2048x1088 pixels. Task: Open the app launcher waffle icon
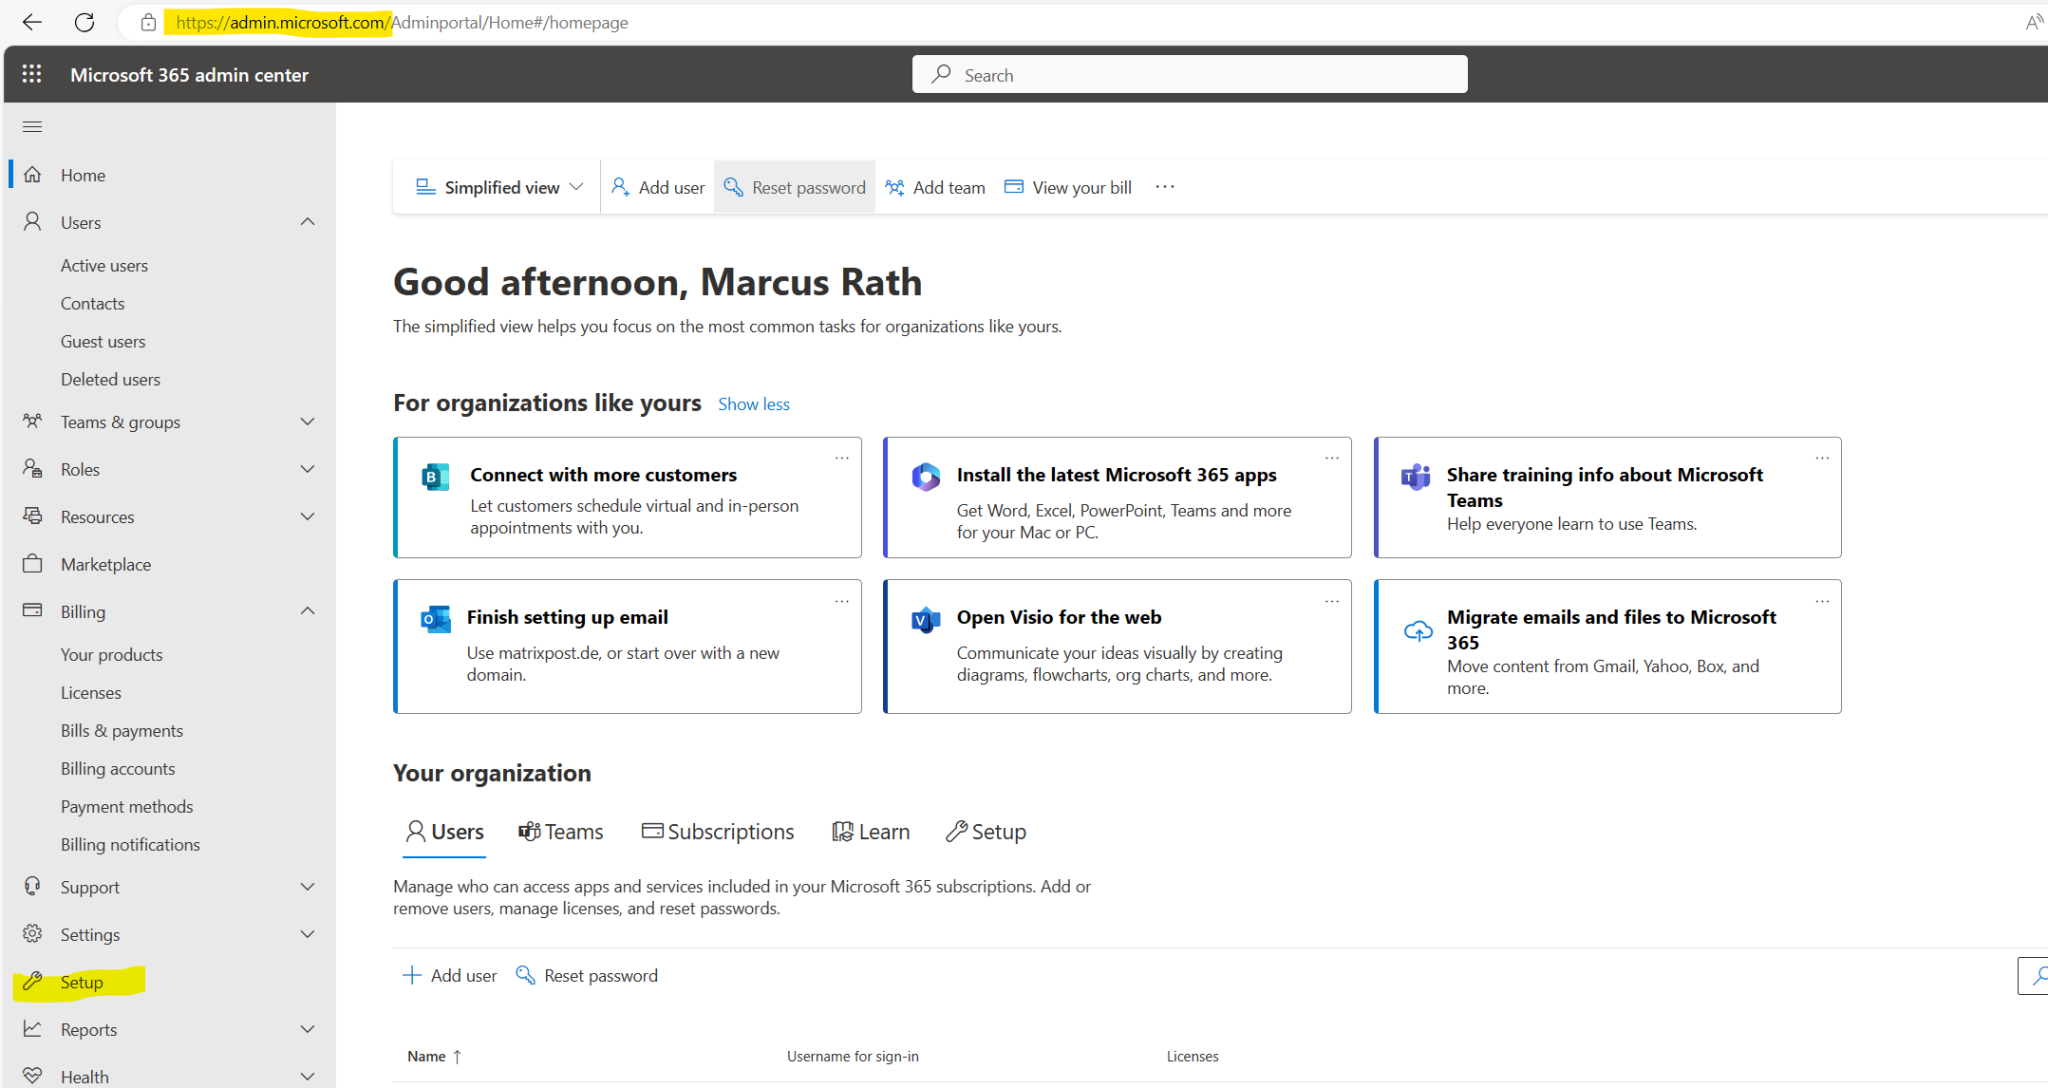click(31, 73)
